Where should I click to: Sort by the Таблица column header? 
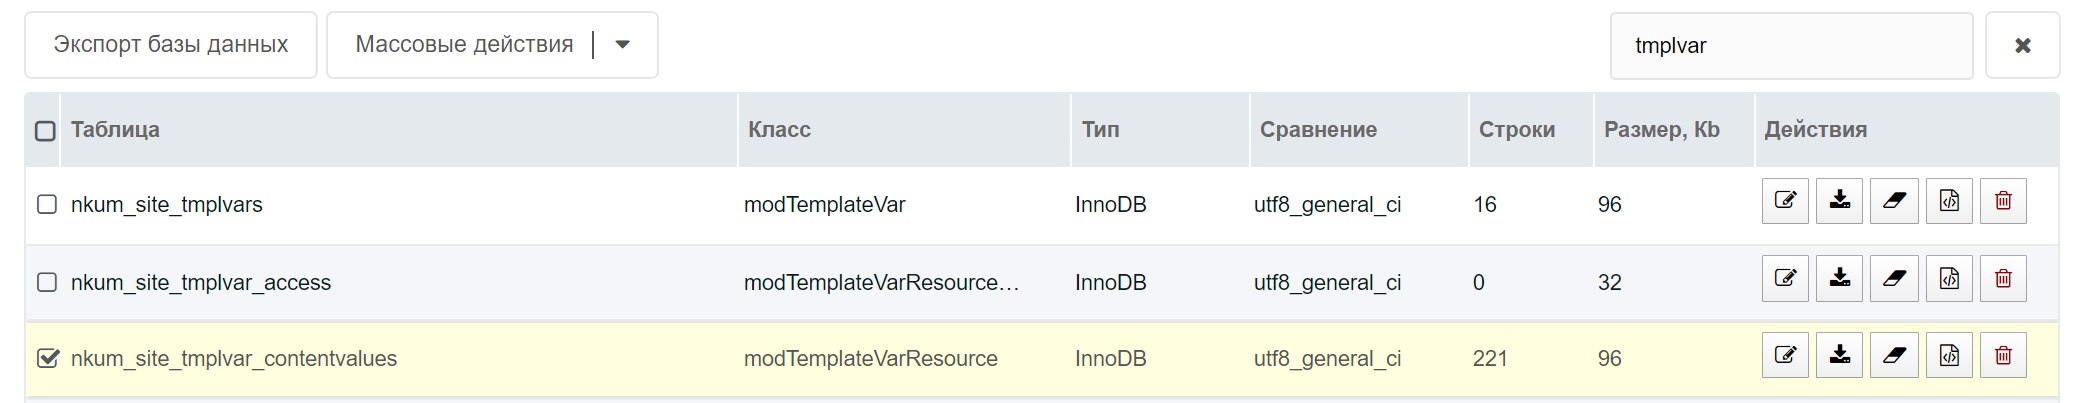(115, 130)
